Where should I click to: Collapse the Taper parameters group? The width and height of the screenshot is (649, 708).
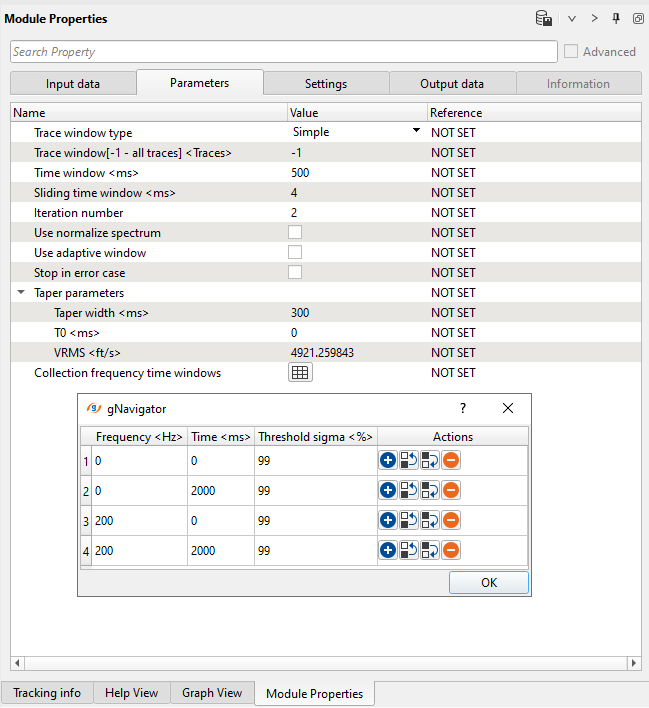(x=21, y=293)
